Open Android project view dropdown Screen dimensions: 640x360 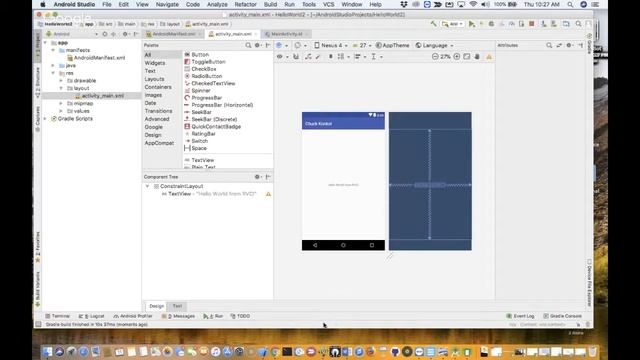(x=71, y=34)
